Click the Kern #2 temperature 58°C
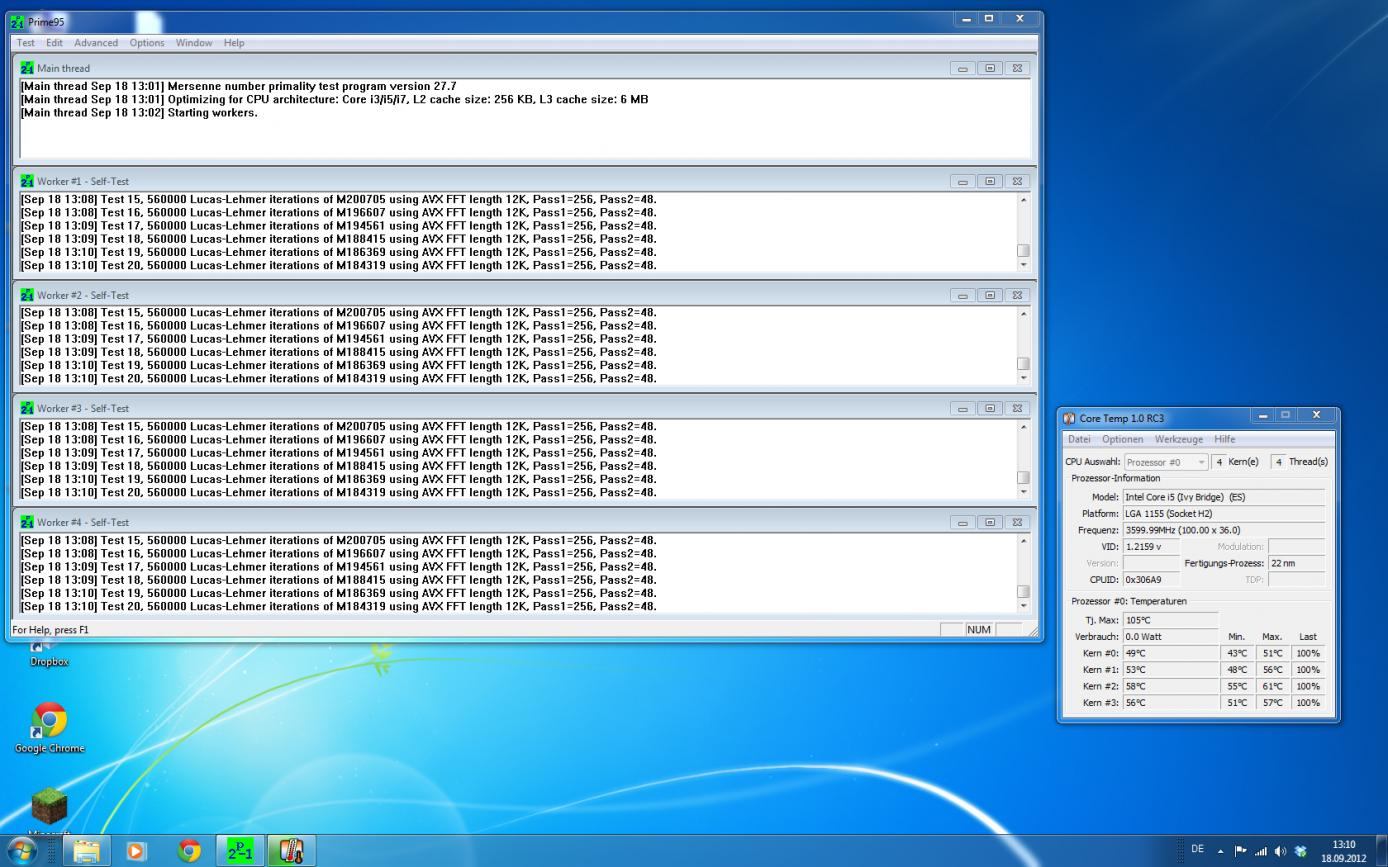This screenshot has width=1388, height=867. tap(1170, 686)
